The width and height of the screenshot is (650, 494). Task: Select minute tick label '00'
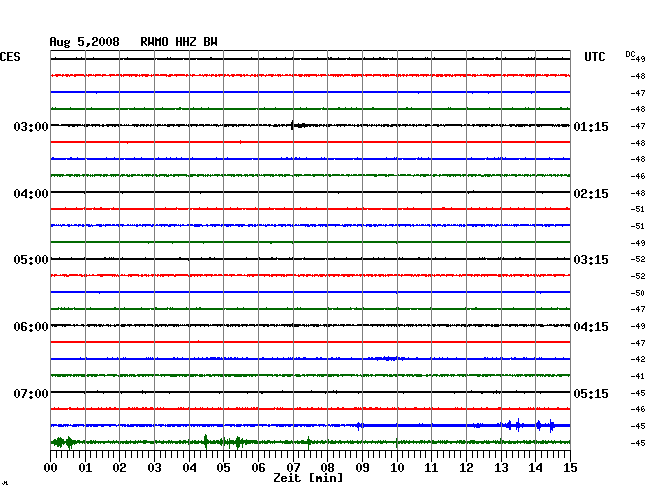tap(51, 468)
